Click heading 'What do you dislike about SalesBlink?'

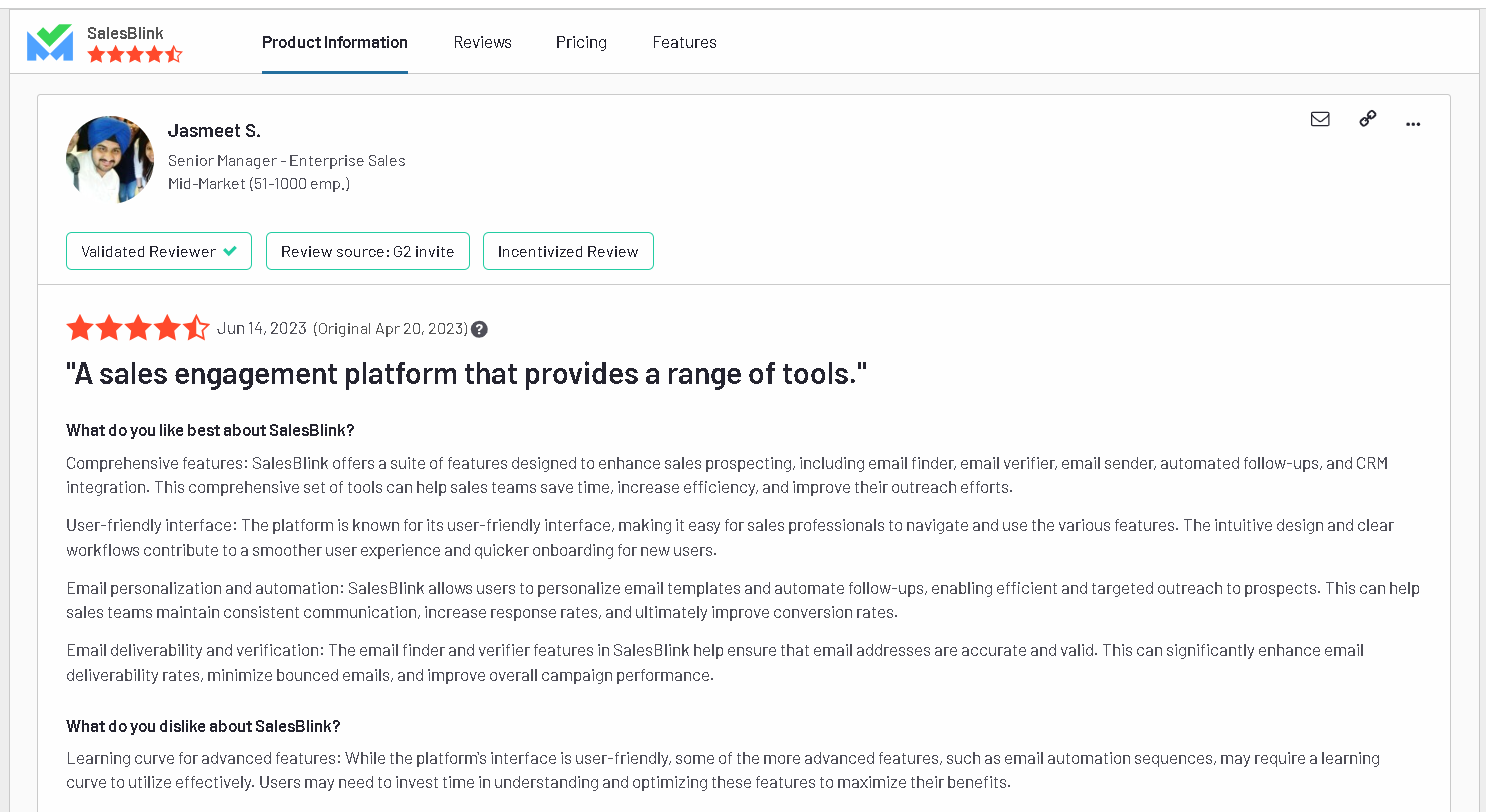[x=203, y=726]
